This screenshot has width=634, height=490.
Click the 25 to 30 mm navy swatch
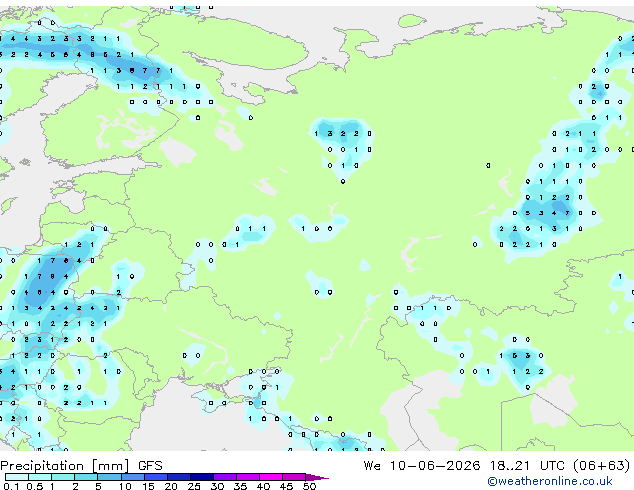[x=202, y=477]
